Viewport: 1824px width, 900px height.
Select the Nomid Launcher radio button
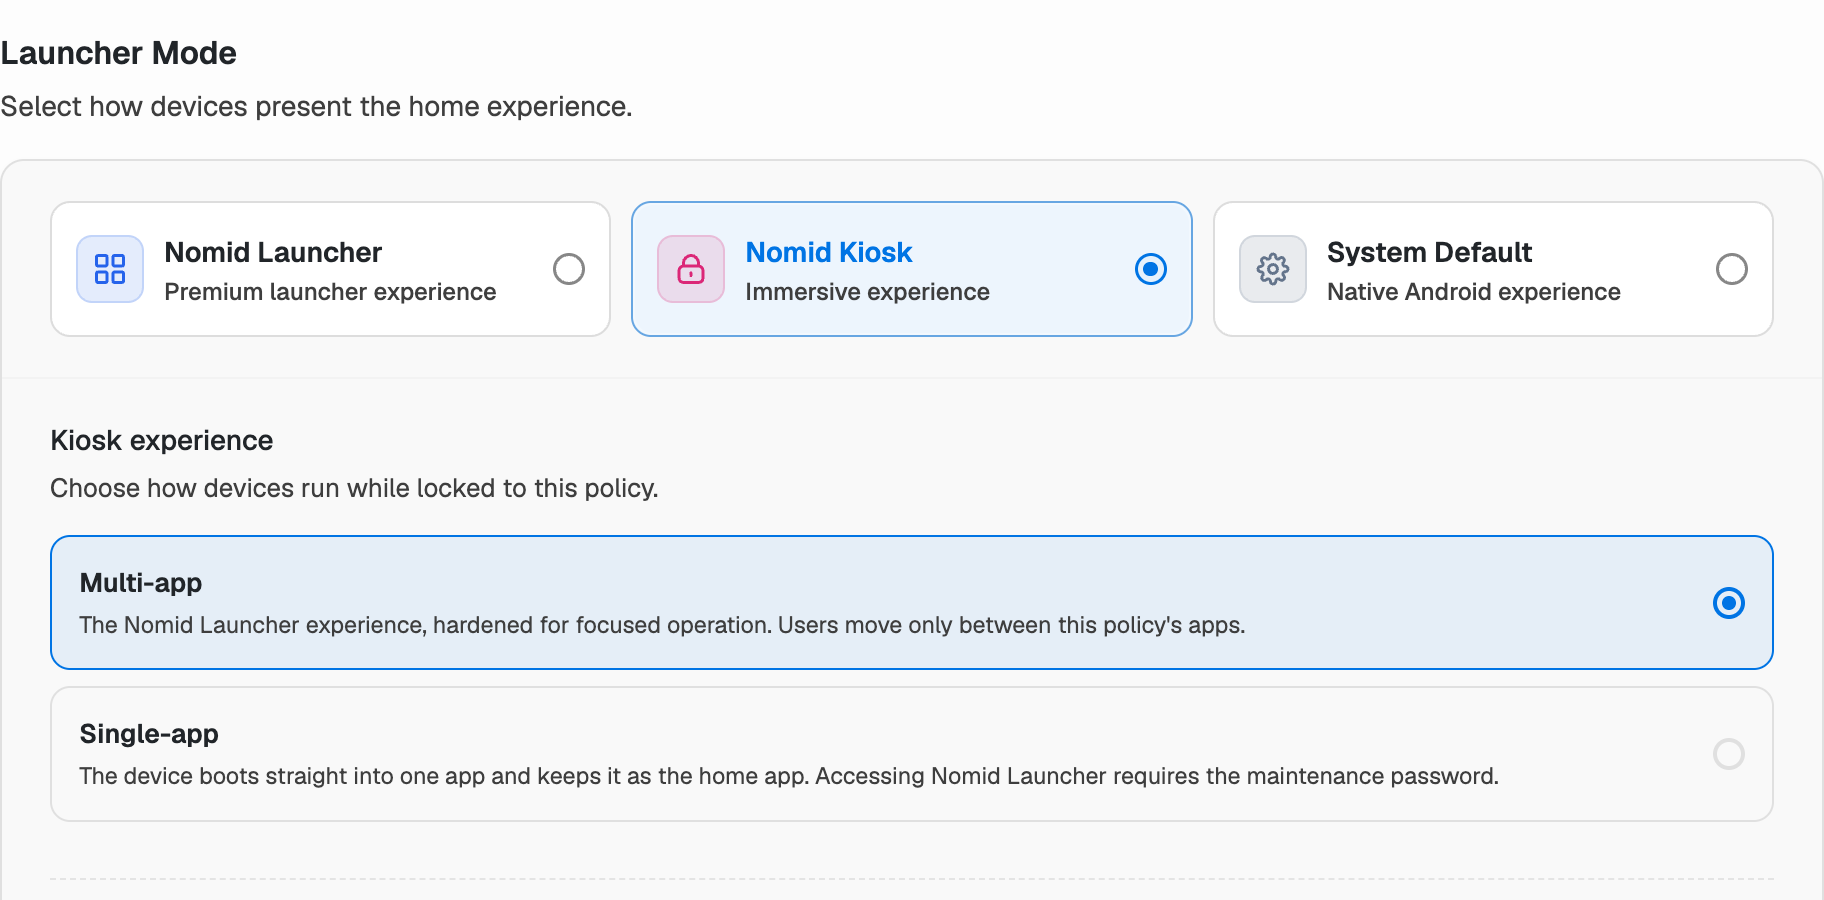coord(569,269)
